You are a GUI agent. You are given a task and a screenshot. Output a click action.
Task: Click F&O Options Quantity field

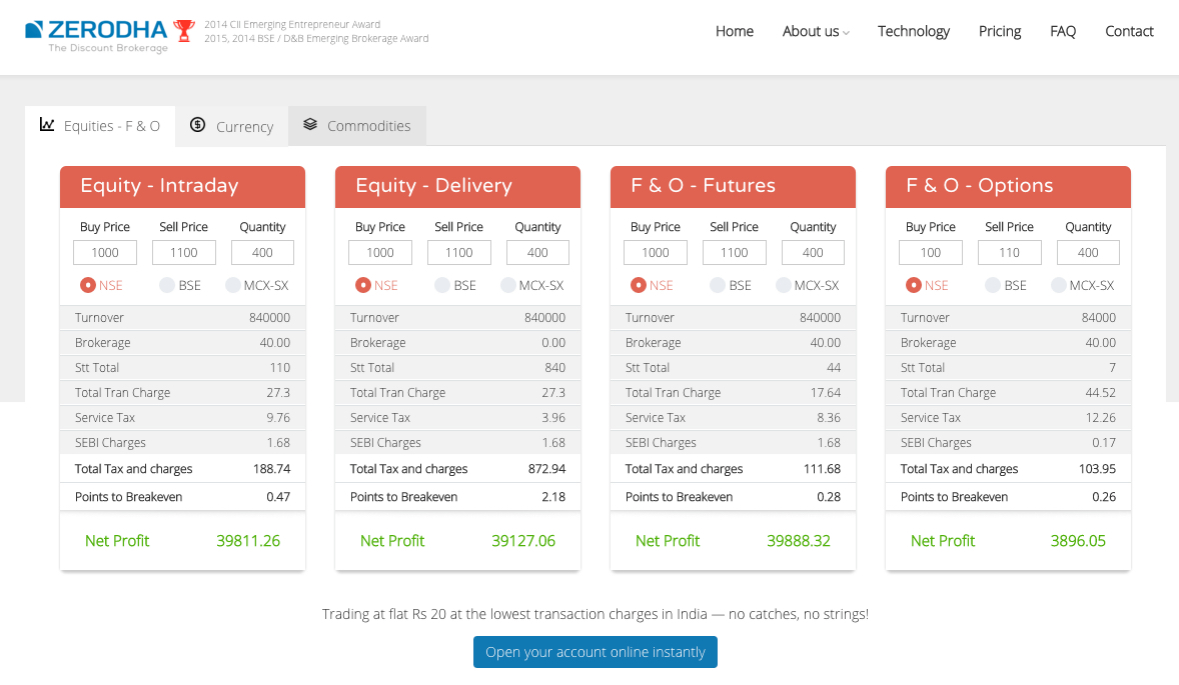pyautogui.click(x=1088, y=253)
